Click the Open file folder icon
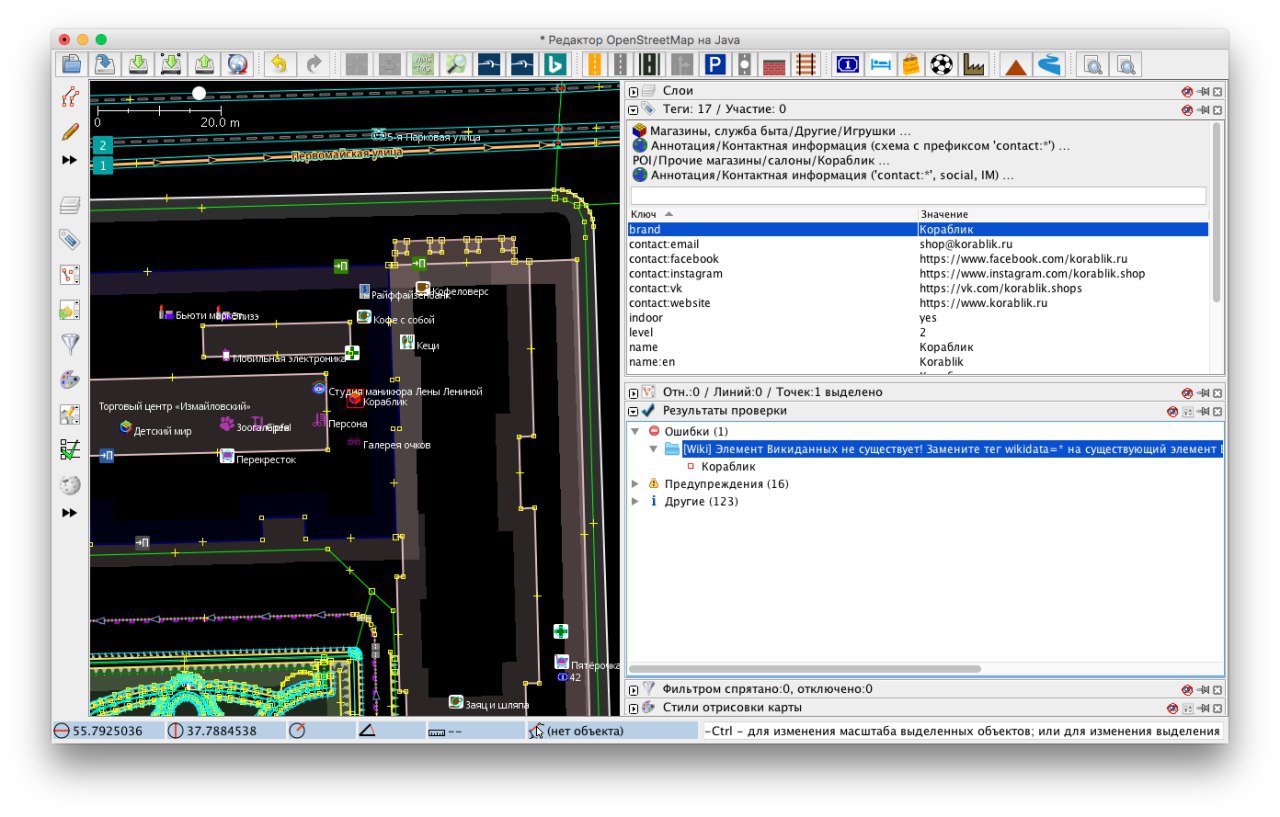Viewport: 1280px width, 817px height. pyautogui.click(x=71, y=65)
